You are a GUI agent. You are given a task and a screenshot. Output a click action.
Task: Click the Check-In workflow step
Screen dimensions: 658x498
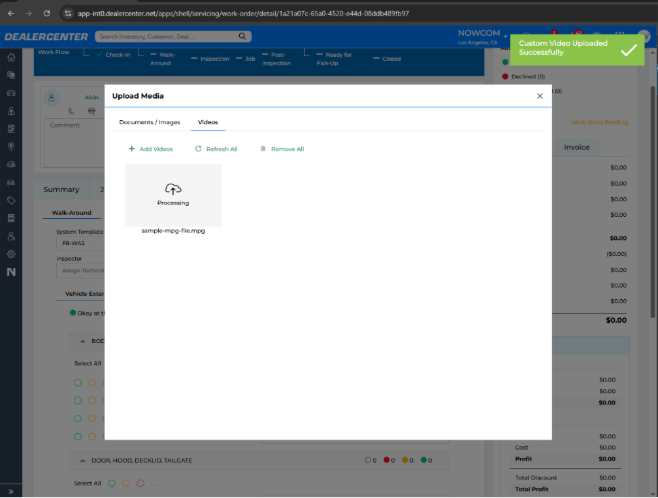113,55
